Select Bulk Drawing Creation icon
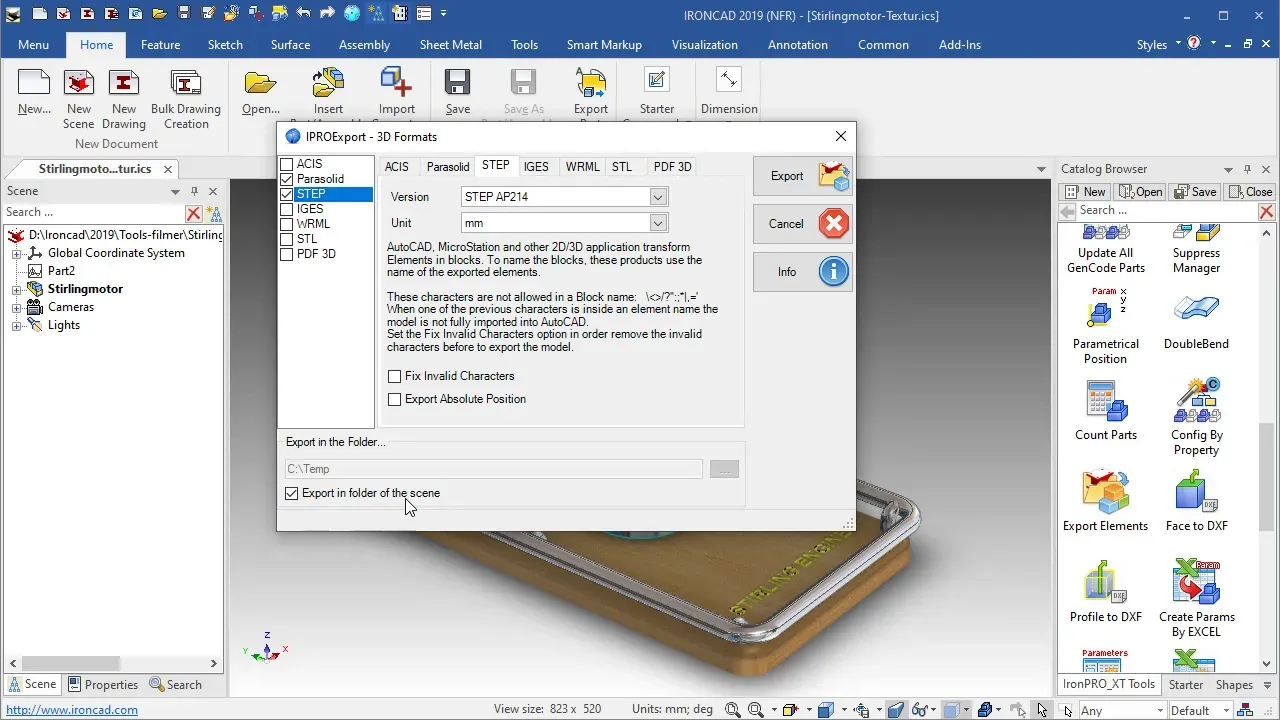 [x=186, y=100]
